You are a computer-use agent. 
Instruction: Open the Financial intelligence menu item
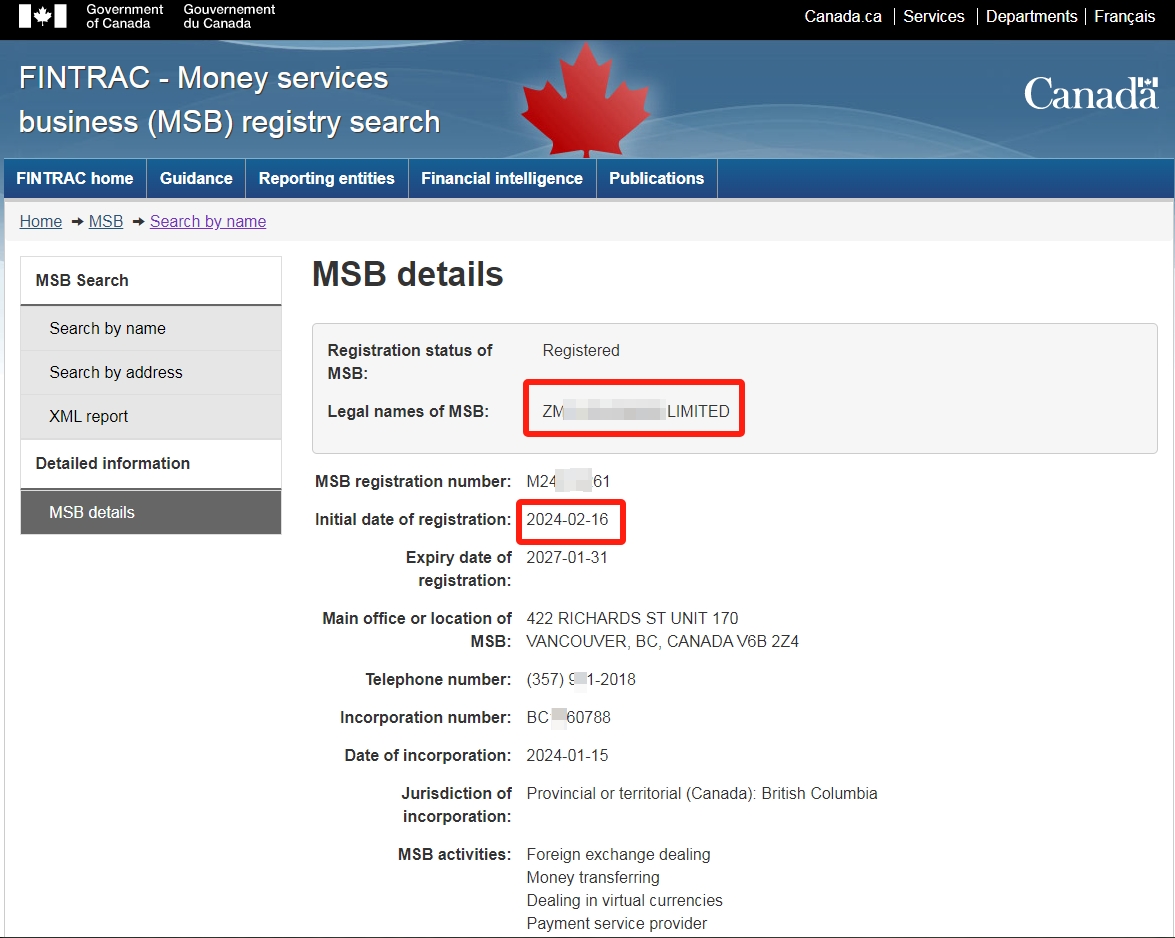pyautogui.click(x=501, y=178)
